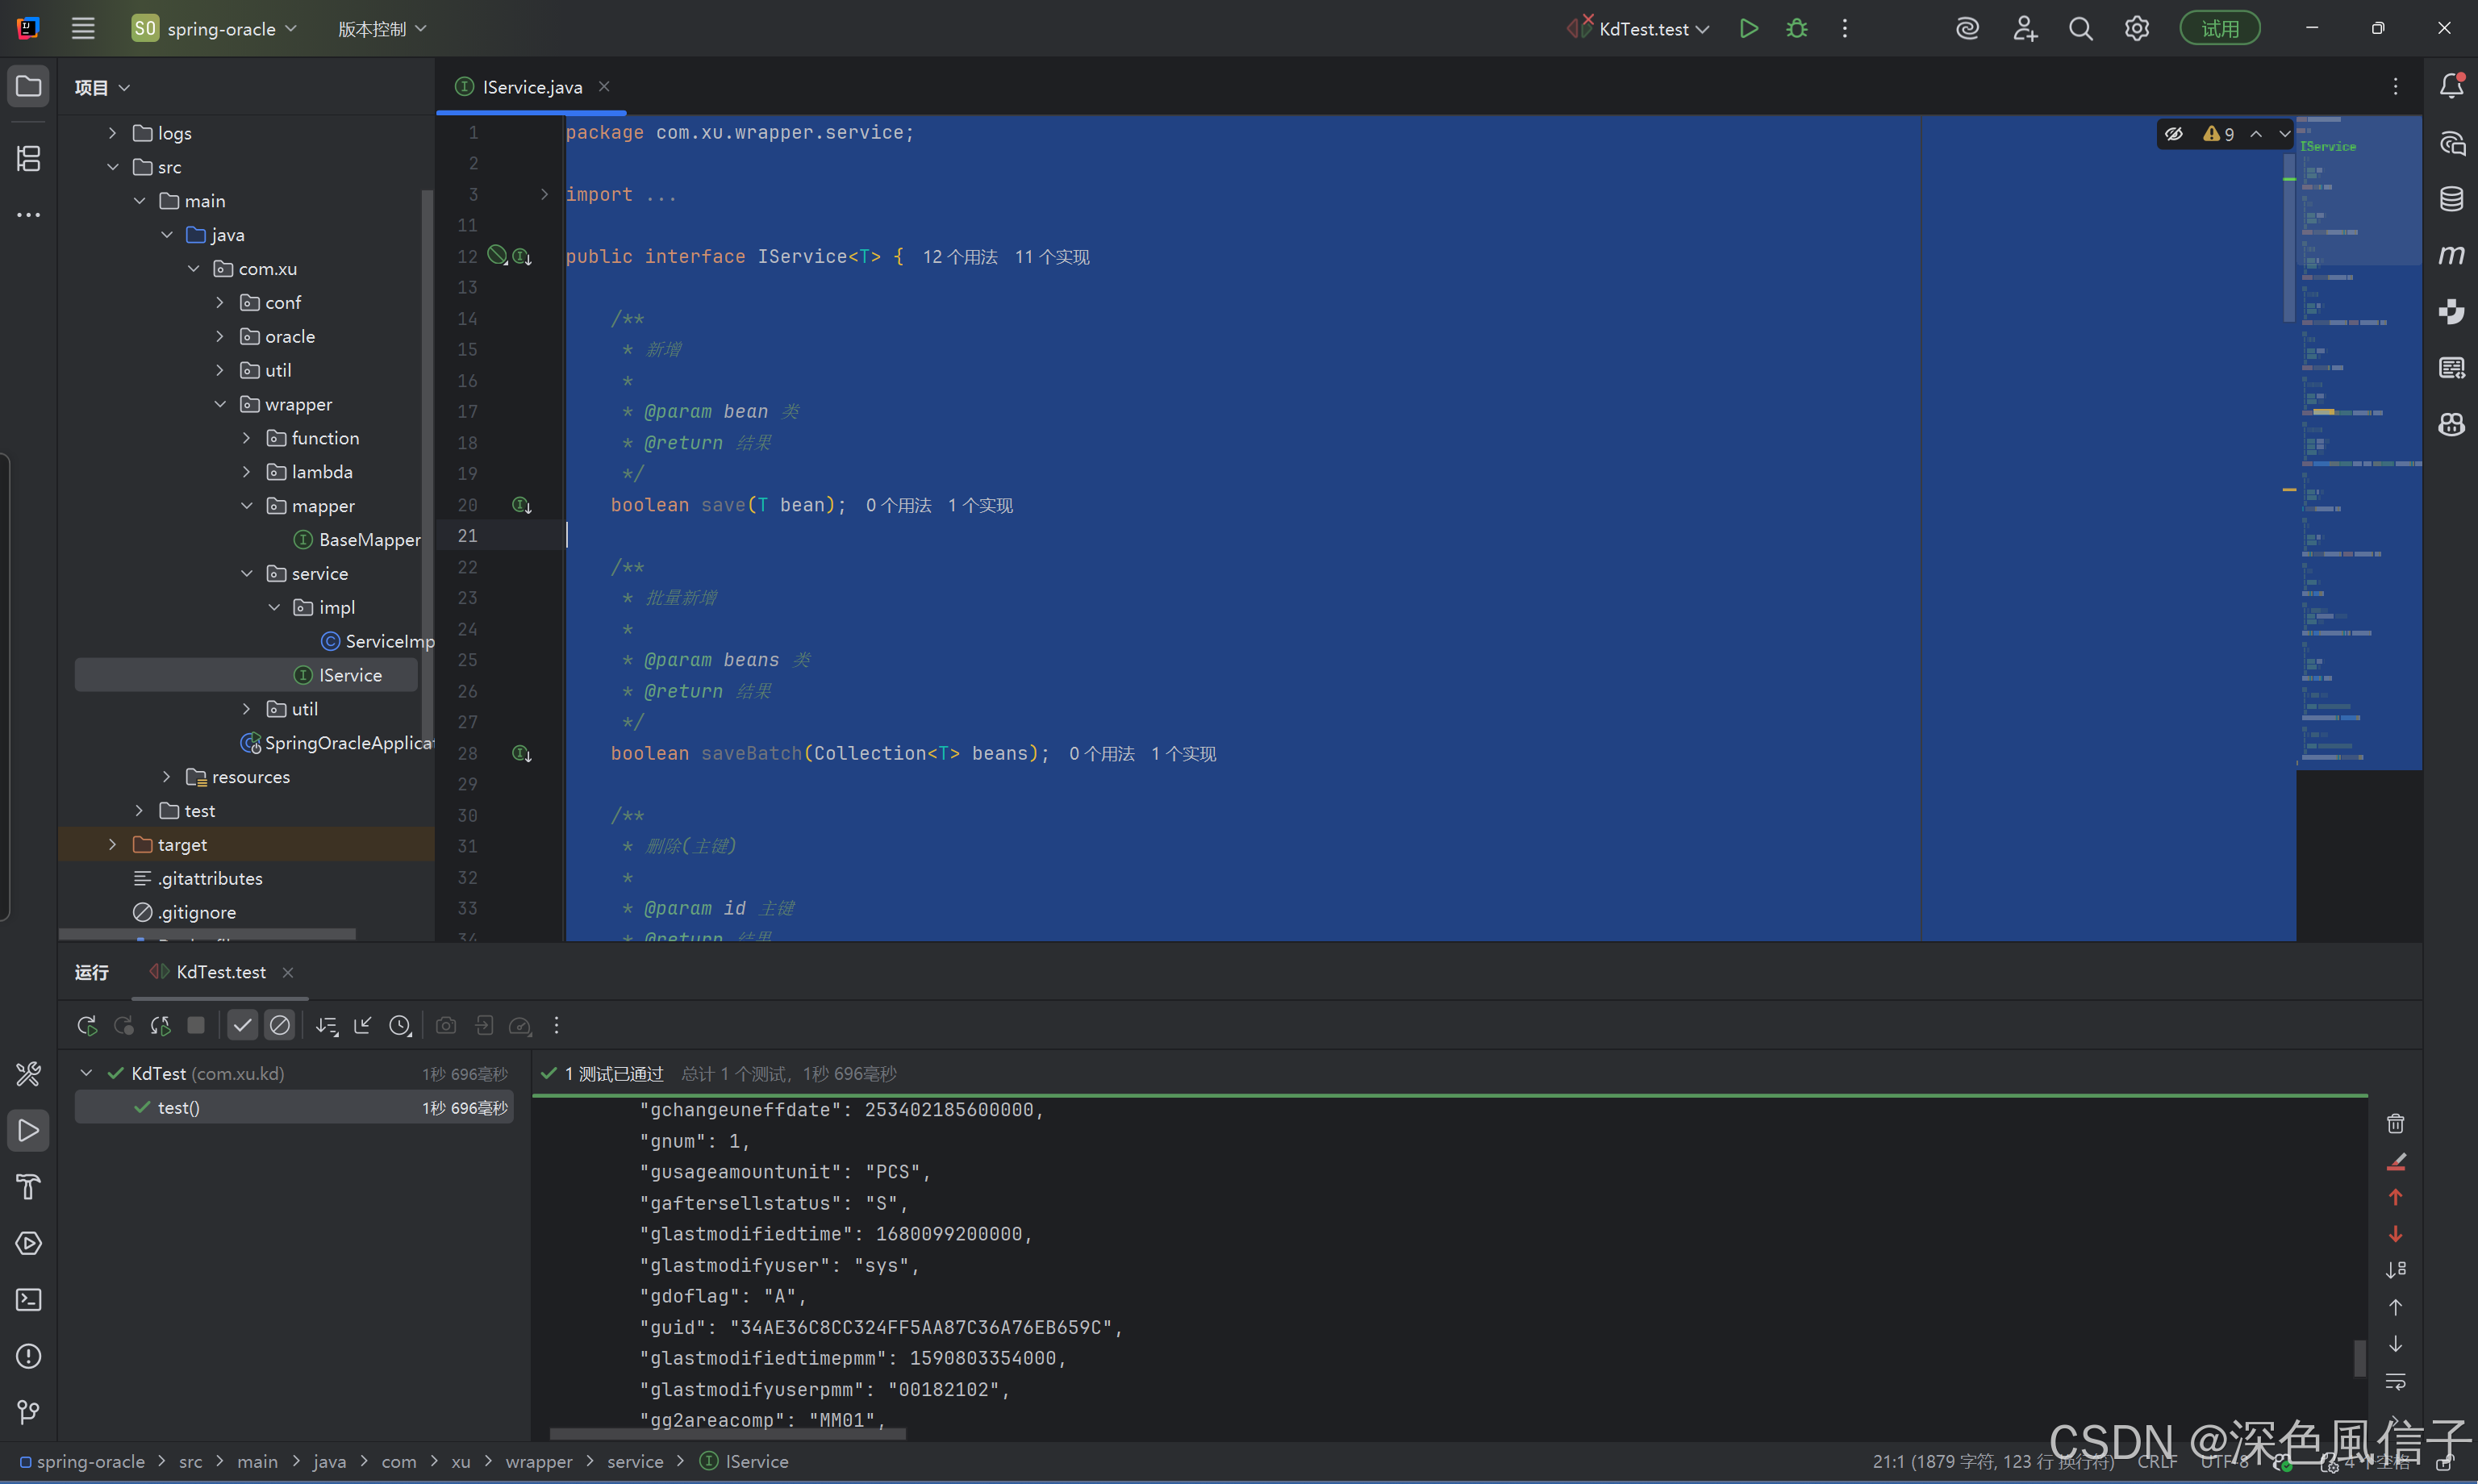Open the Problems tool window icon
The height and width of the screenshot is (1484, 2478).
[28, 1356]
